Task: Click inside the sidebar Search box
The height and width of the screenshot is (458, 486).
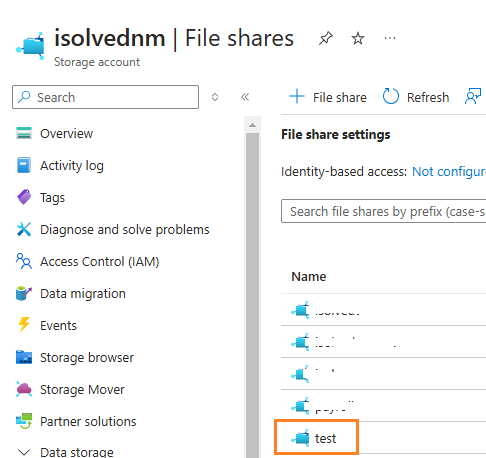Action: [105, 97]
